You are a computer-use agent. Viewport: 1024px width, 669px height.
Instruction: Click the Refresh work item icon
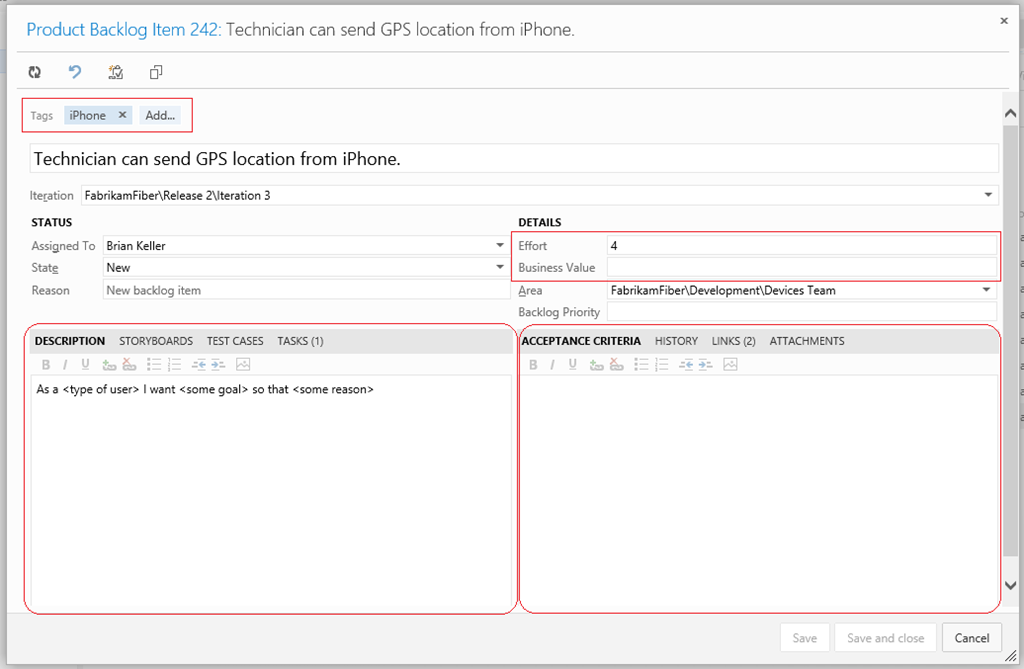pyautogui.click(x=35, y=72)
